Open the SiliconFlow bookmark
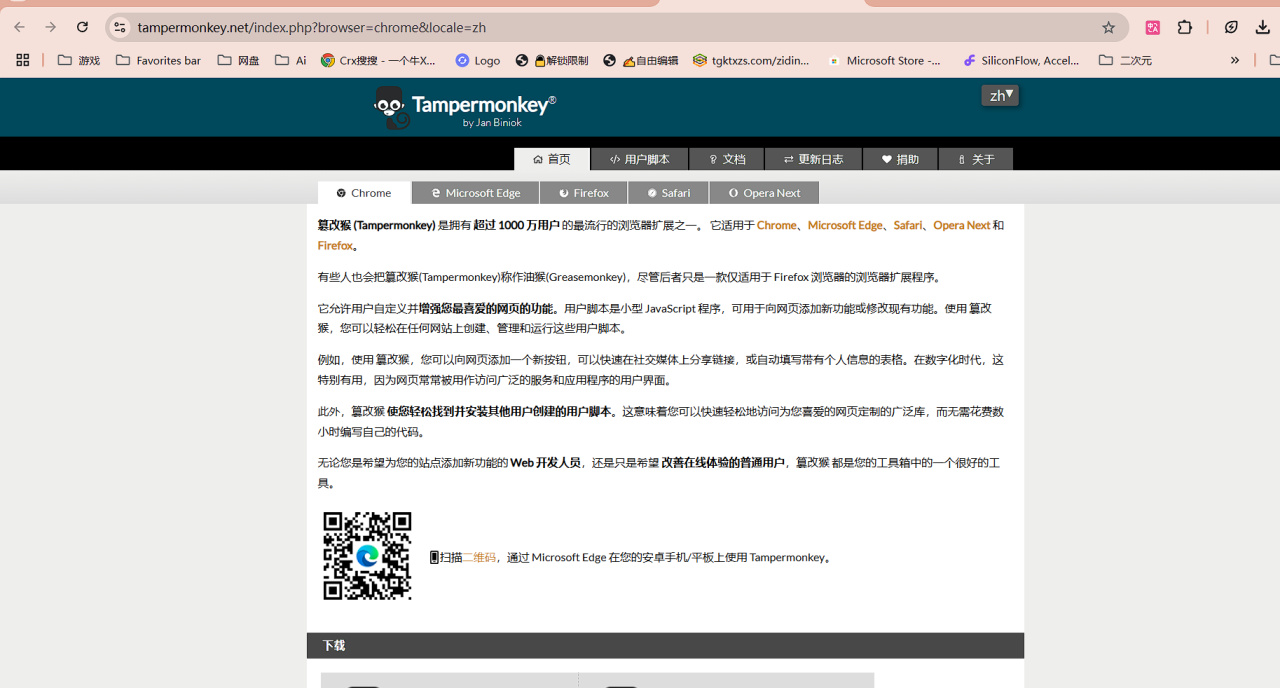Screen dimensions: 1280x688 point(1021,60)
